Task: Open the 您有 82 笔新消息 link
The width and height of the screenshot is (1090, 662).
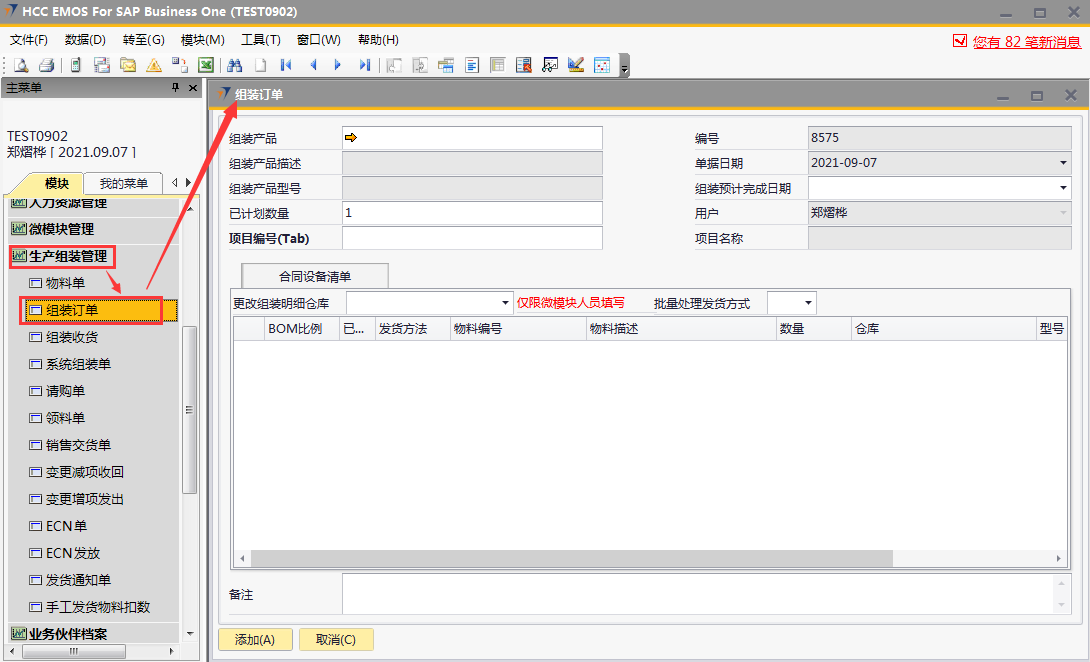Action: pos(1026,42)
